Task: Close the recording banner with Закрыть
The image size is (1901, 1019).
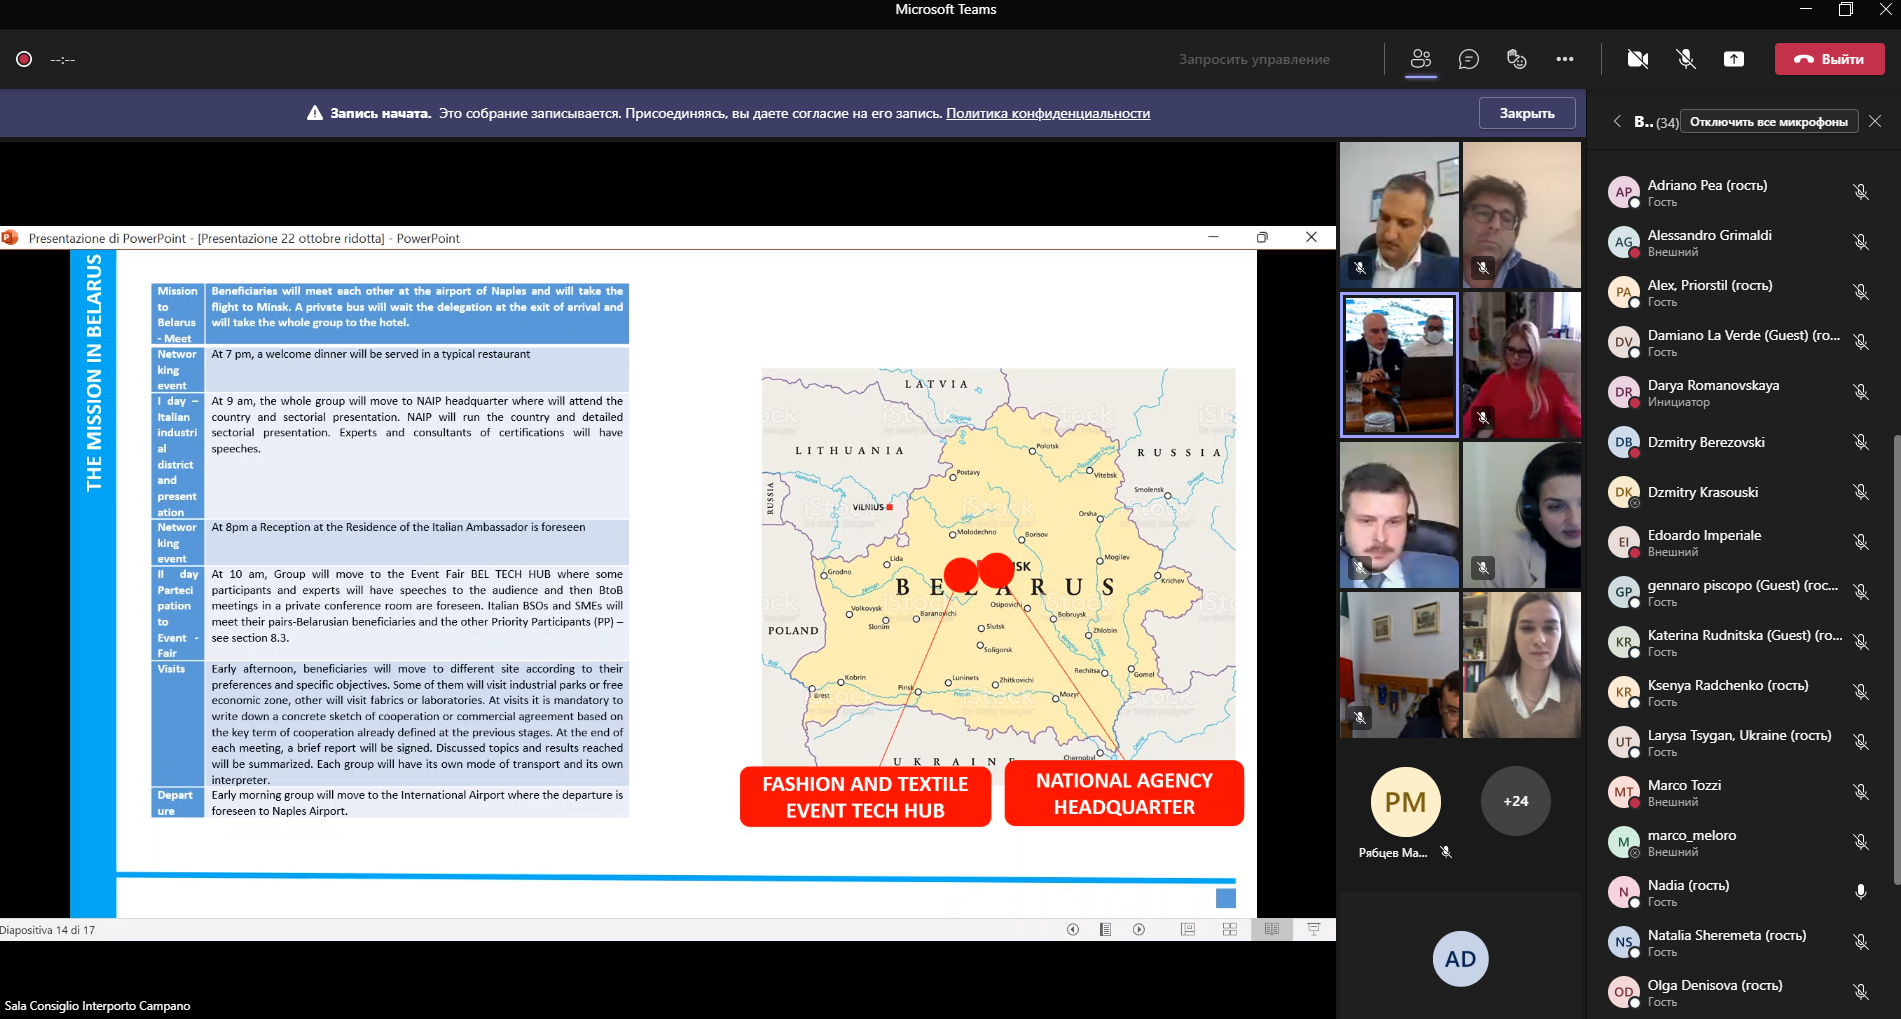Action: click(1527, 113)
